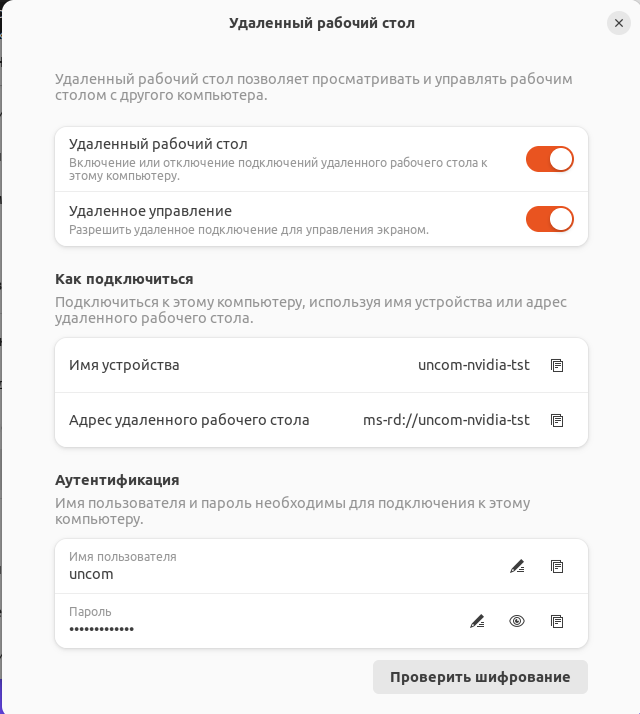Click the uncom-nvidia-tst device name value
Screen dimensions: 640x714
(x=474, y=365)
